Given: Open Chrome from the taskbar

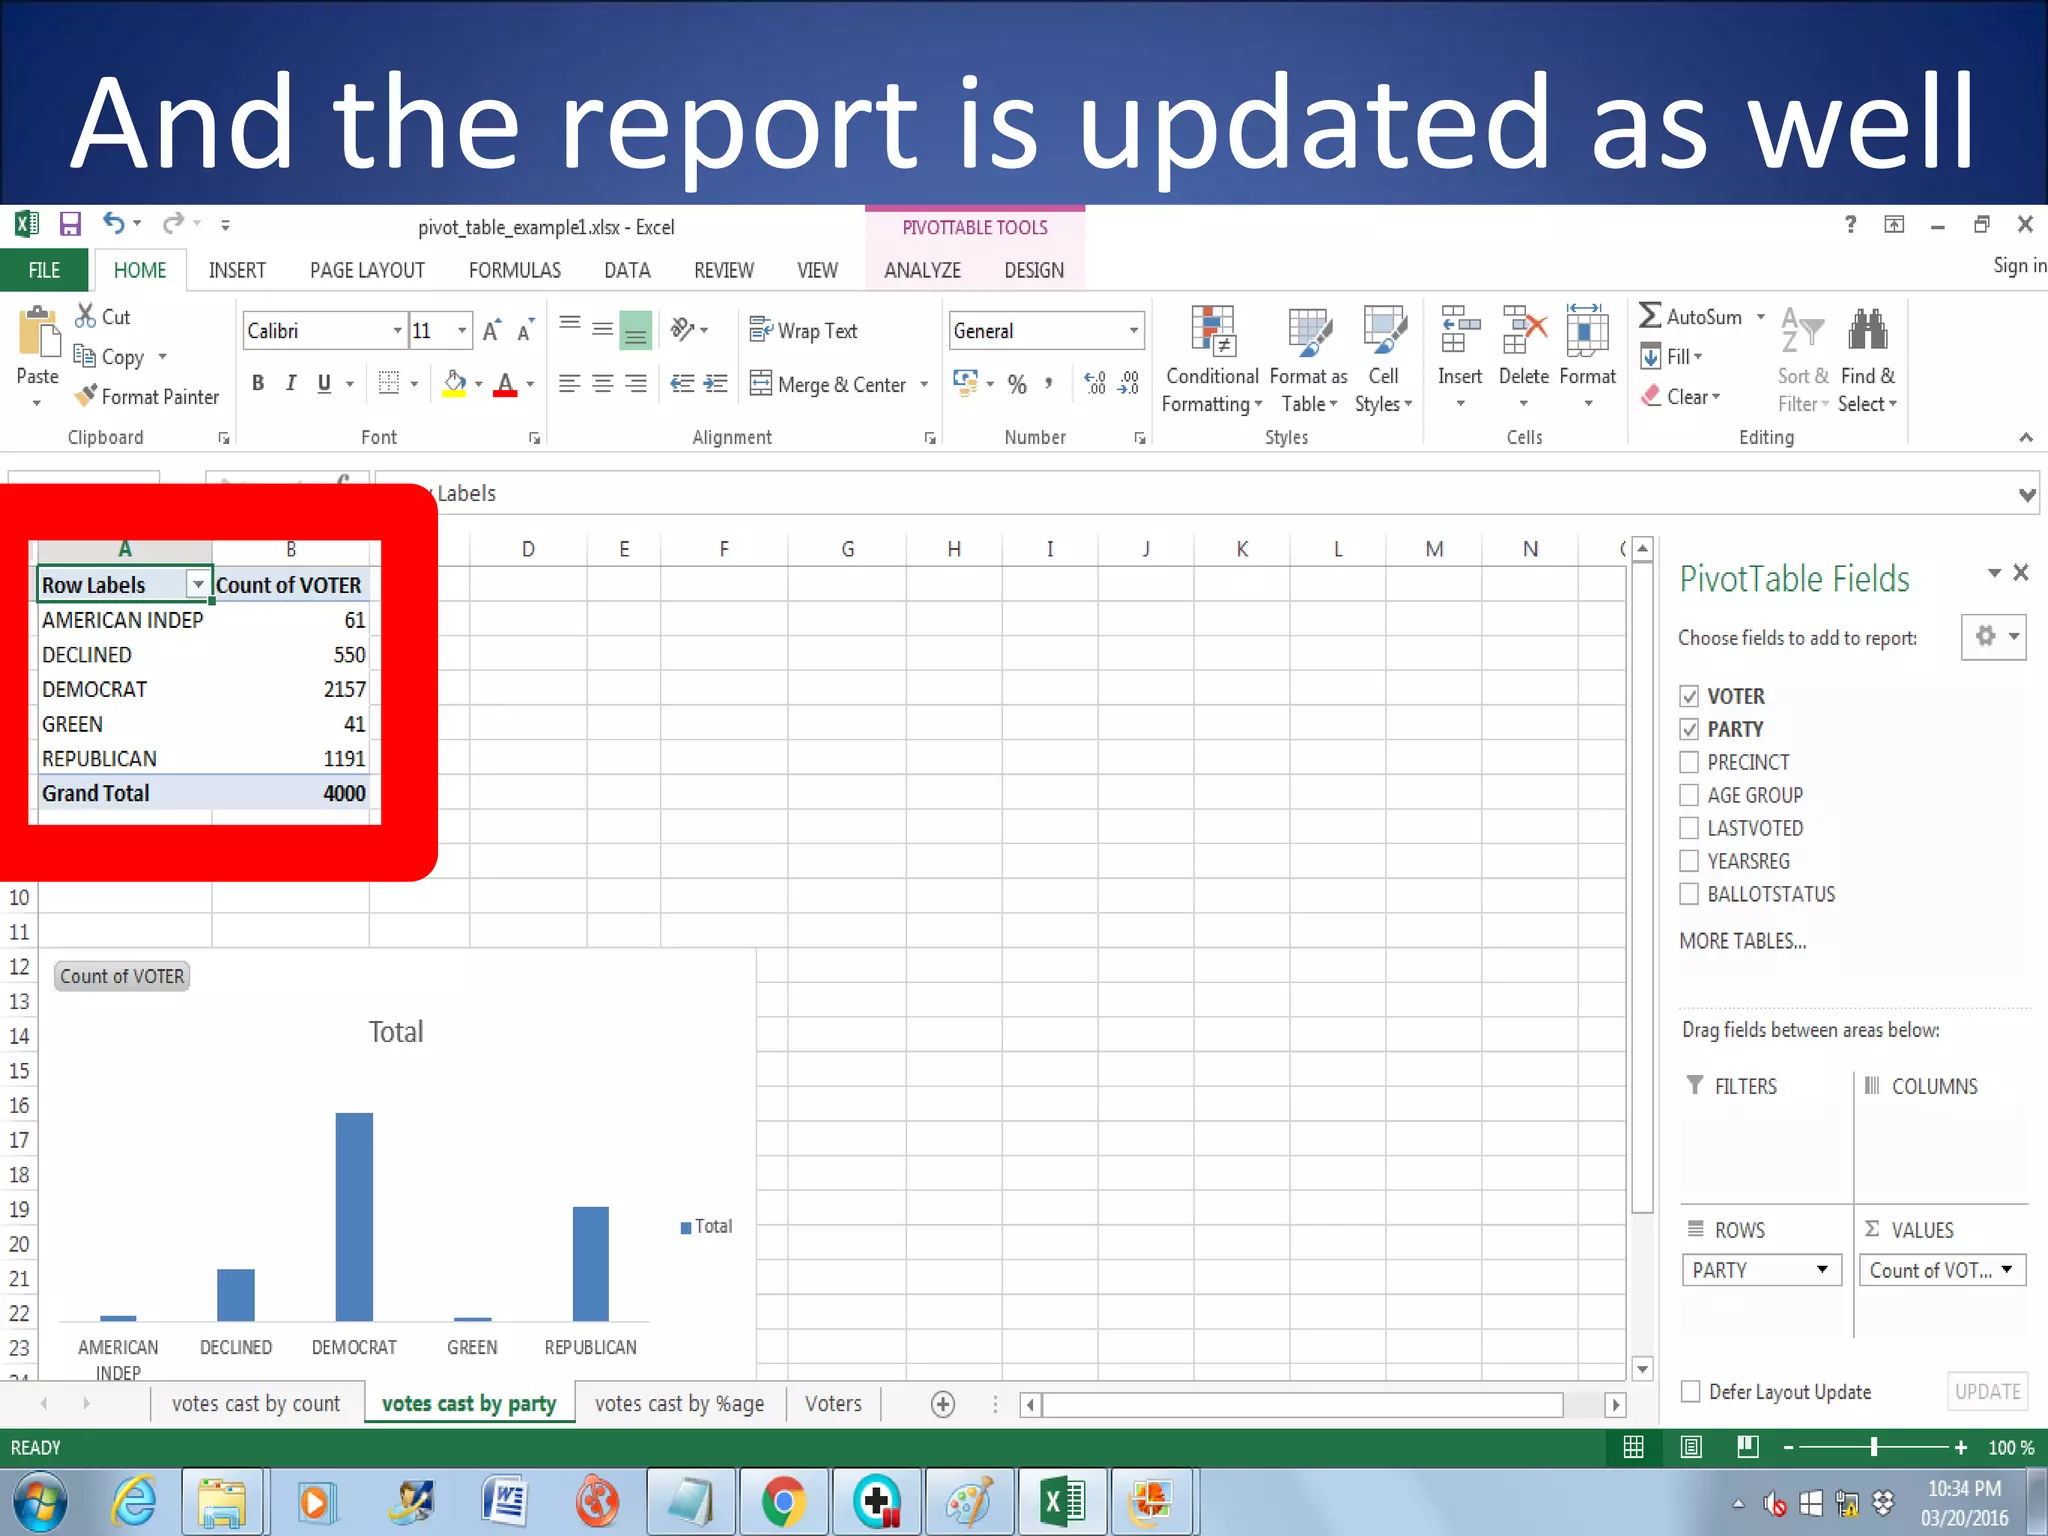Looking at the screenshot, I should tap(783, 1502).
